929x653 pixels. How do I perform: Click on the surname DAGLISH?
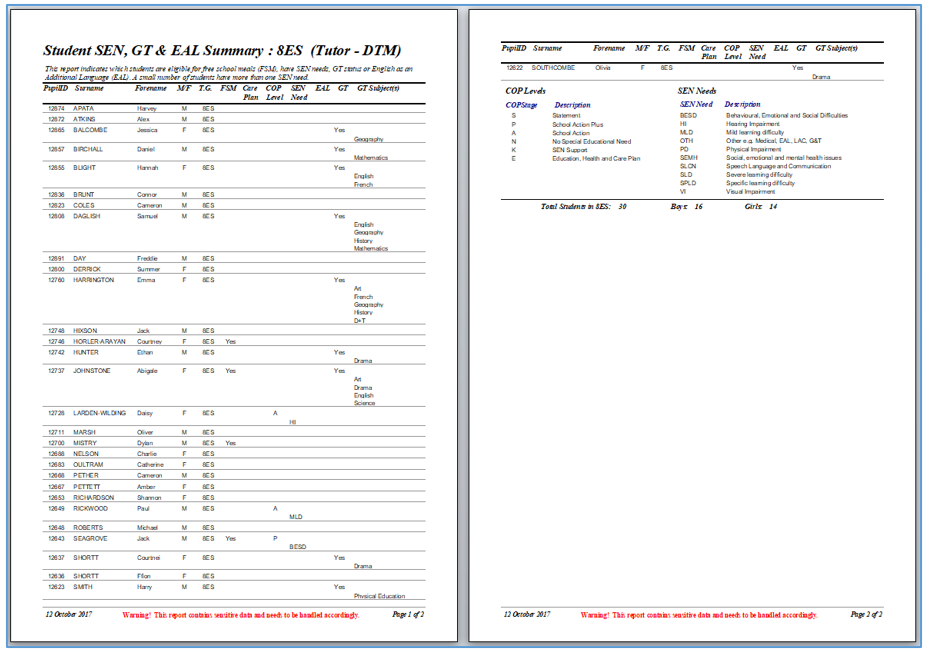coord(87,217)
